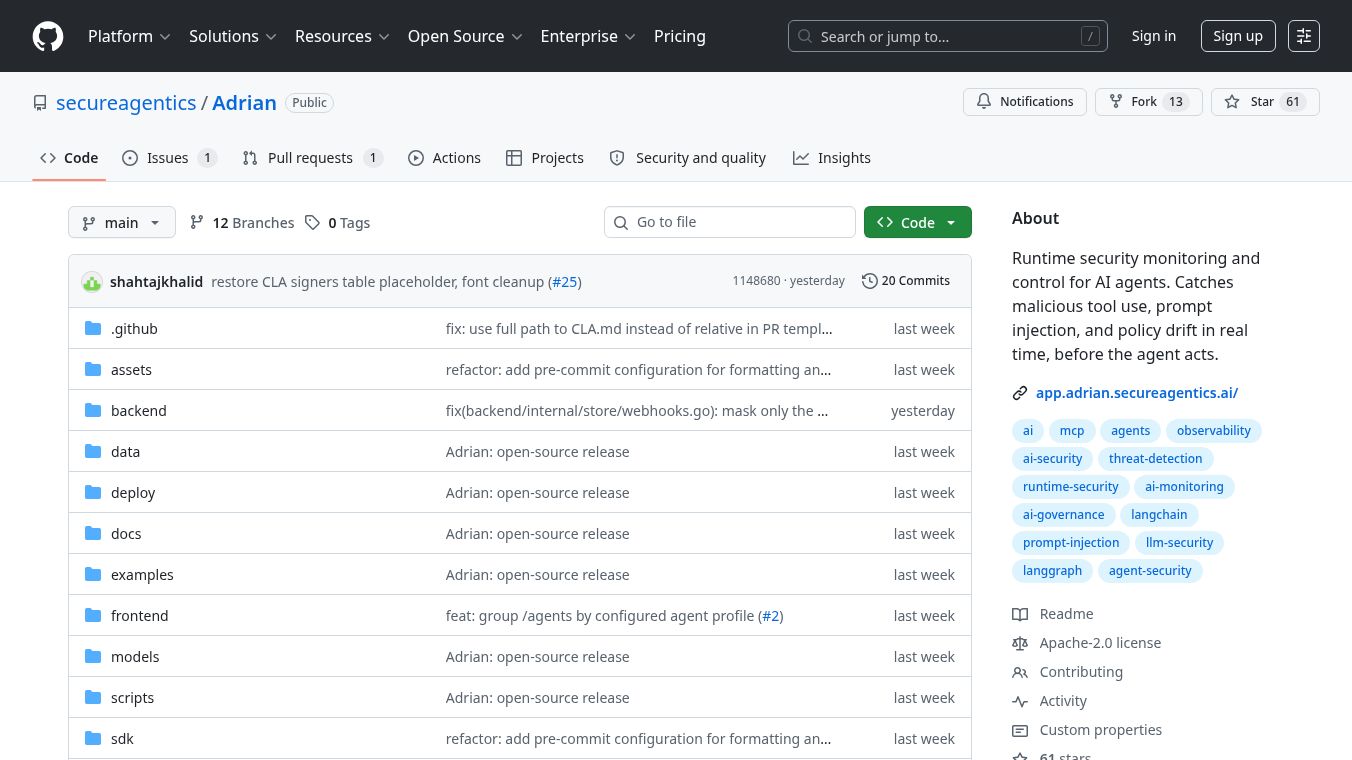Click the pulse icon beside Activity
1352x760 pixels.
pos(1020,701)
